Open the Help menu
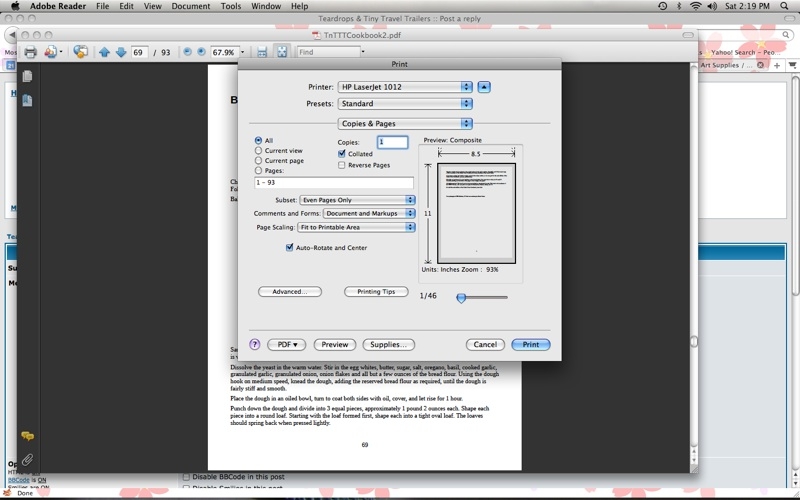The height and width of the screenshot is (500, 800). coord(299,6)
